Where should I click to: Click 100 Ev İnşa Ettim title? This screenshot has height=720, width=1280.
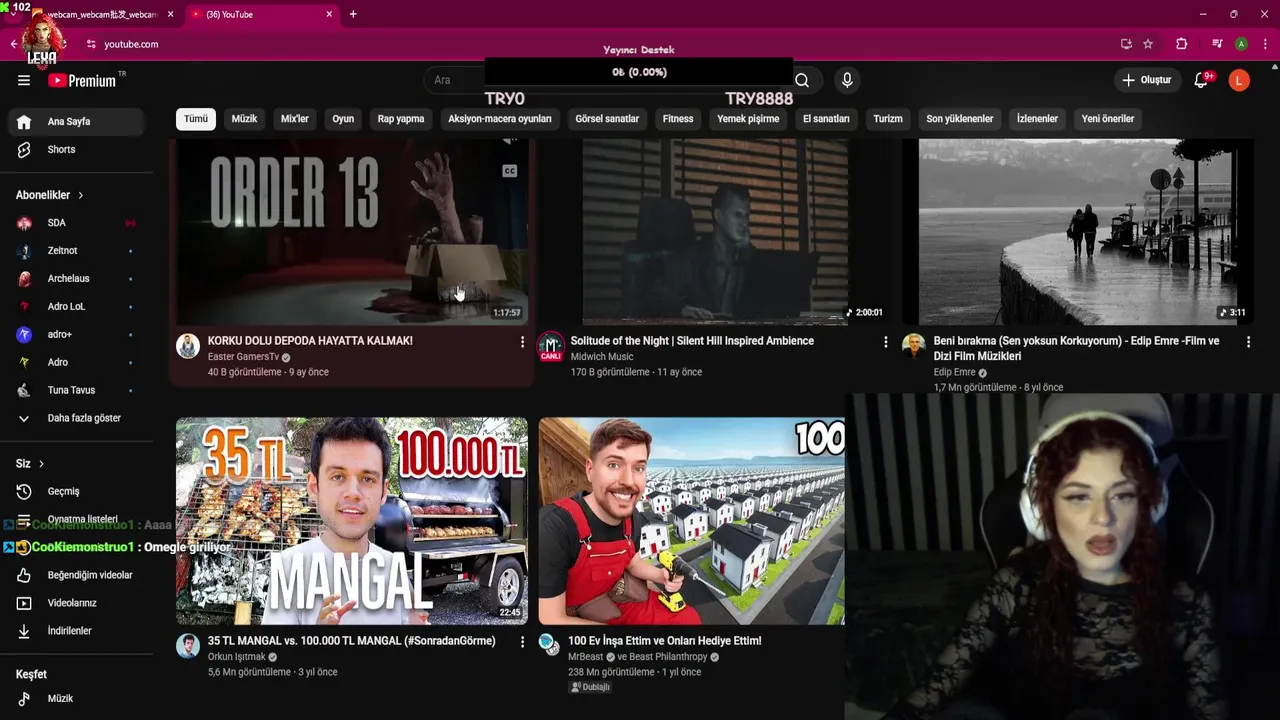(665, 641)
